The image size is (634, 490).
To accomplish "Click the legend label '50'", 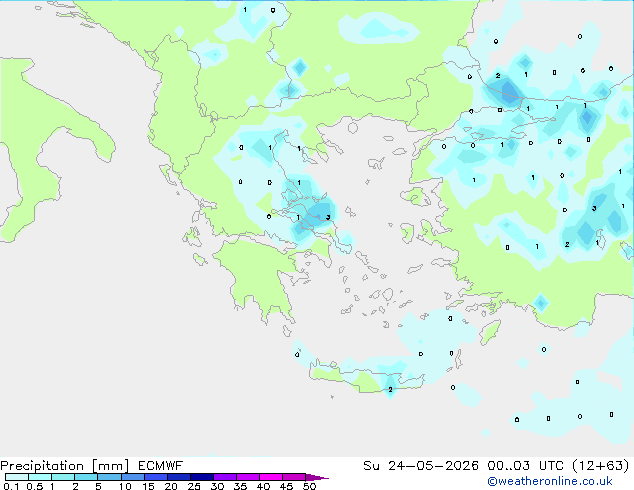I will click(x=309, y=486).
